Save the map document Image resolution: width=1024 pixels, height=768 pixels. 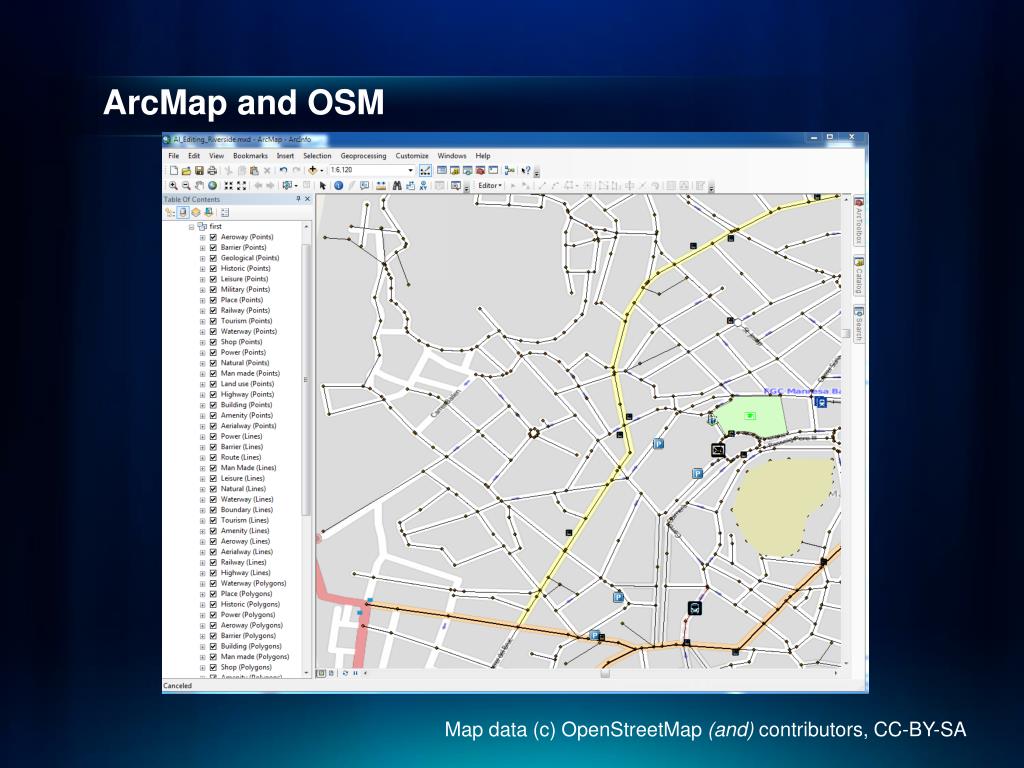point(199,170)
